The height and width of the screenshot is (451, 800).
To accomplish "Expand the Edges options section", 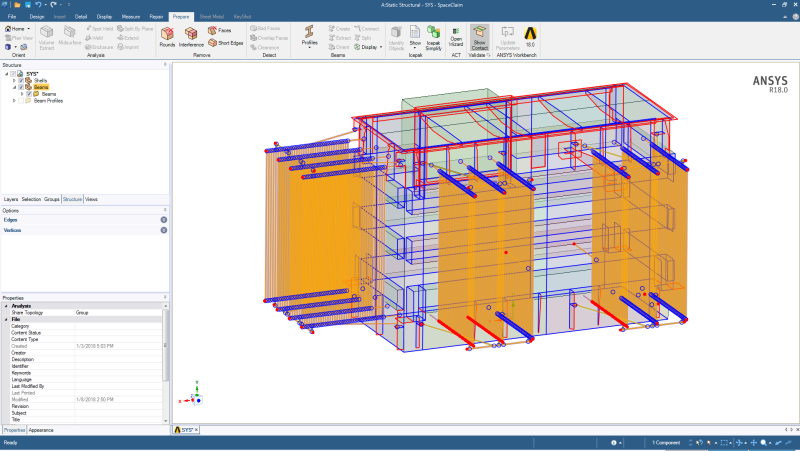I will [164, 220].
